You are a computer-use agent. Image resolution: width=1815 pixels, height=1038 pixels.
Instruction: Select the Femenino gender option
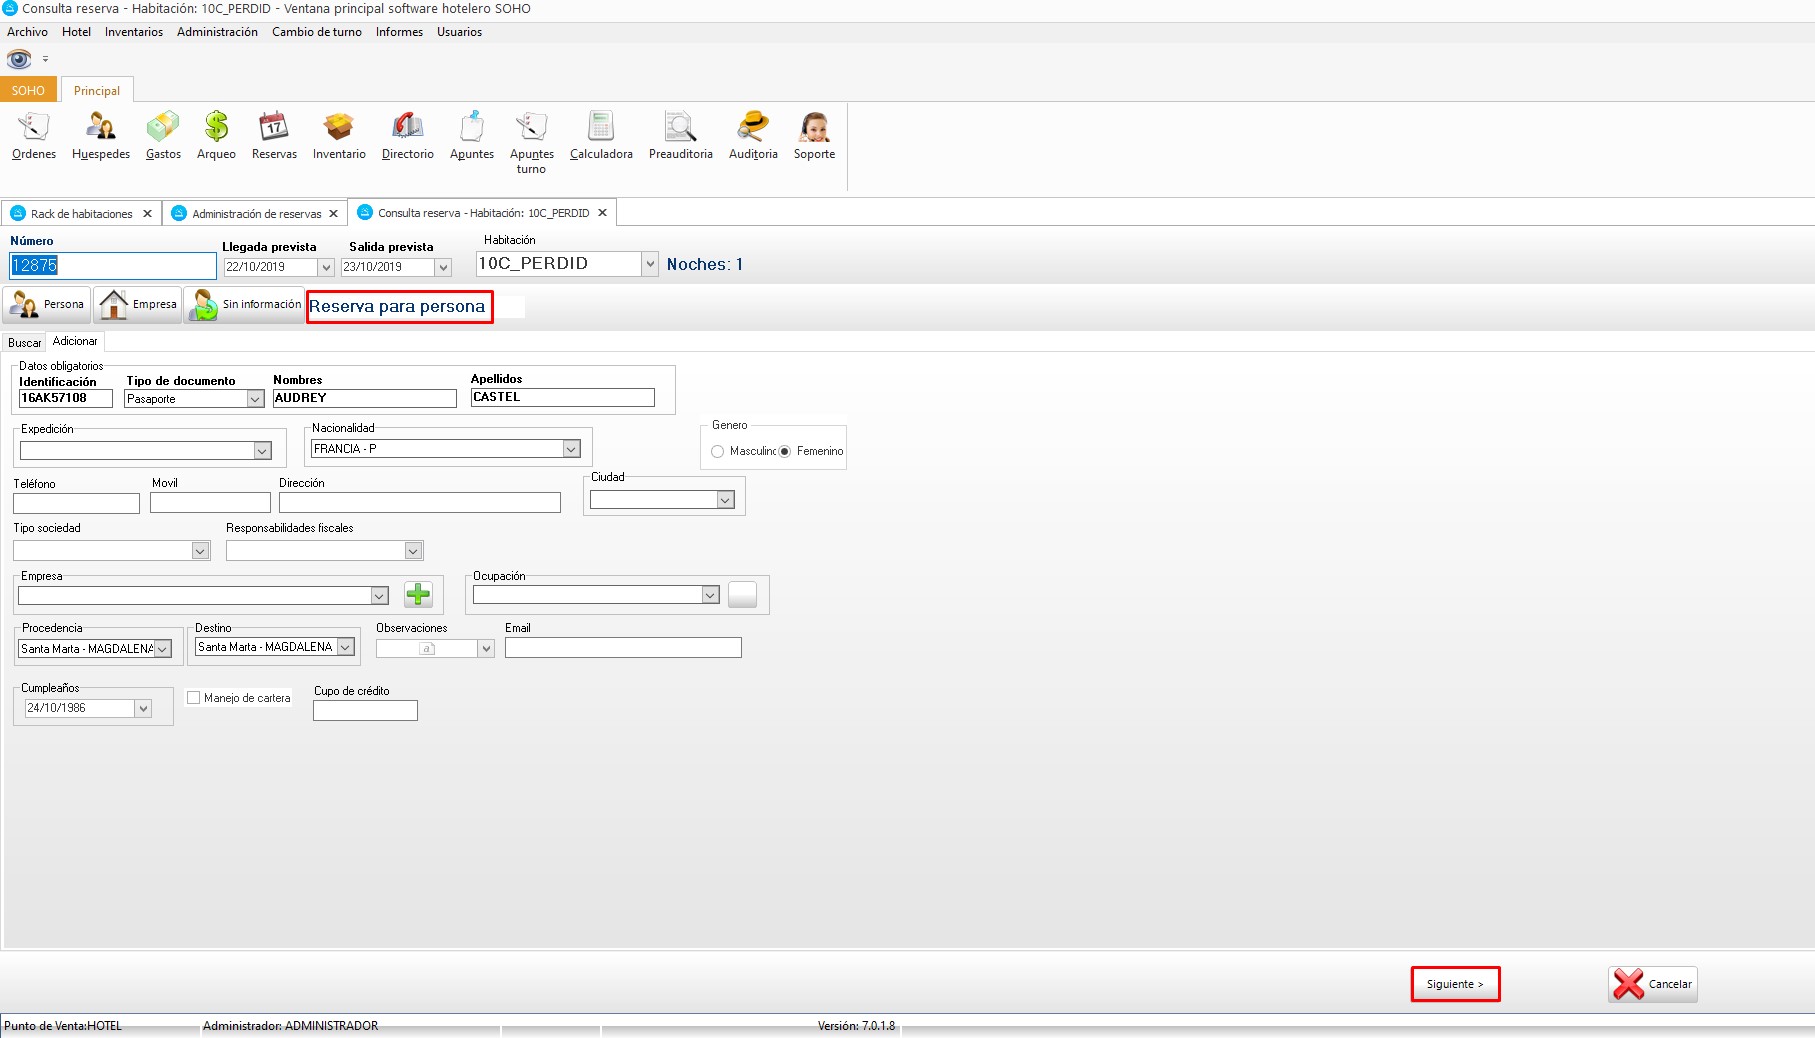(785, 452)
